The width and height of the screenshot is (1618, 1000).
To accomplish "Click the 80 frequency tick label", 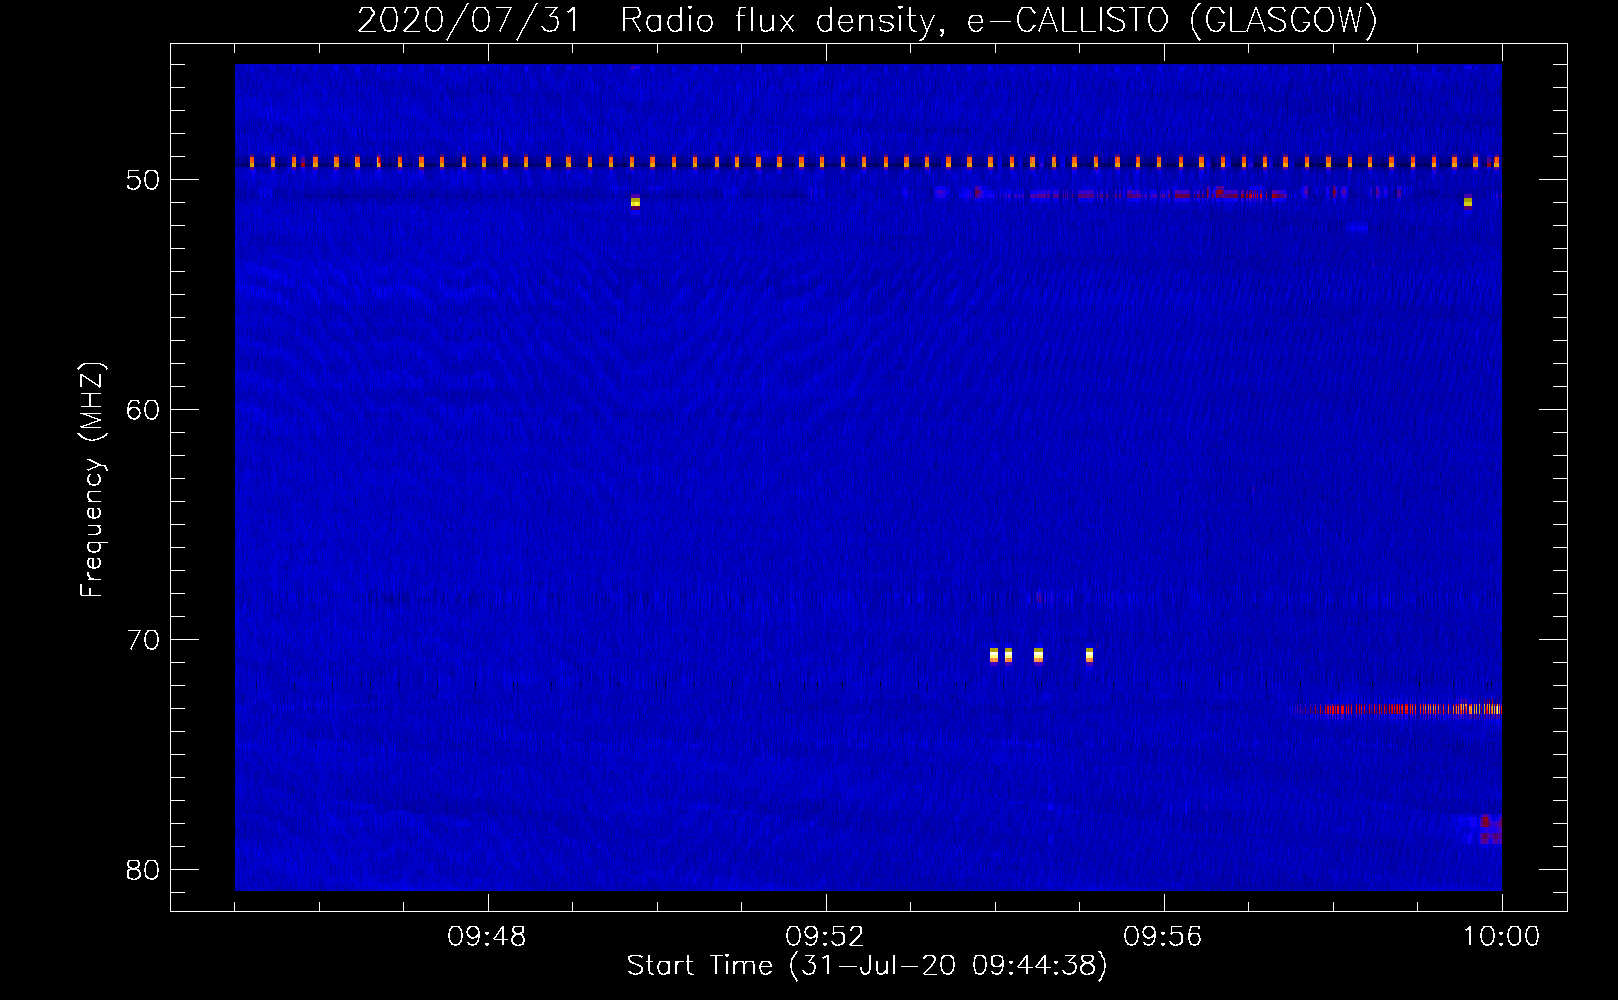I will coord(143,870).
